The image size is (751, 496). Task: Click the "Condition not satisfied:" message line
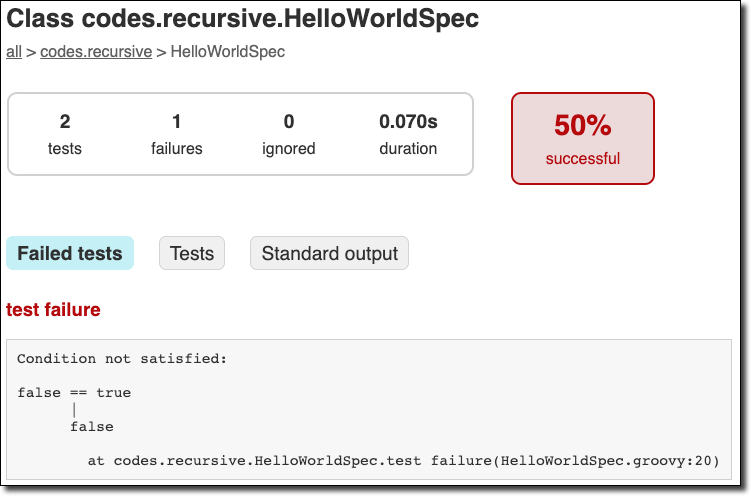point(123,358)
